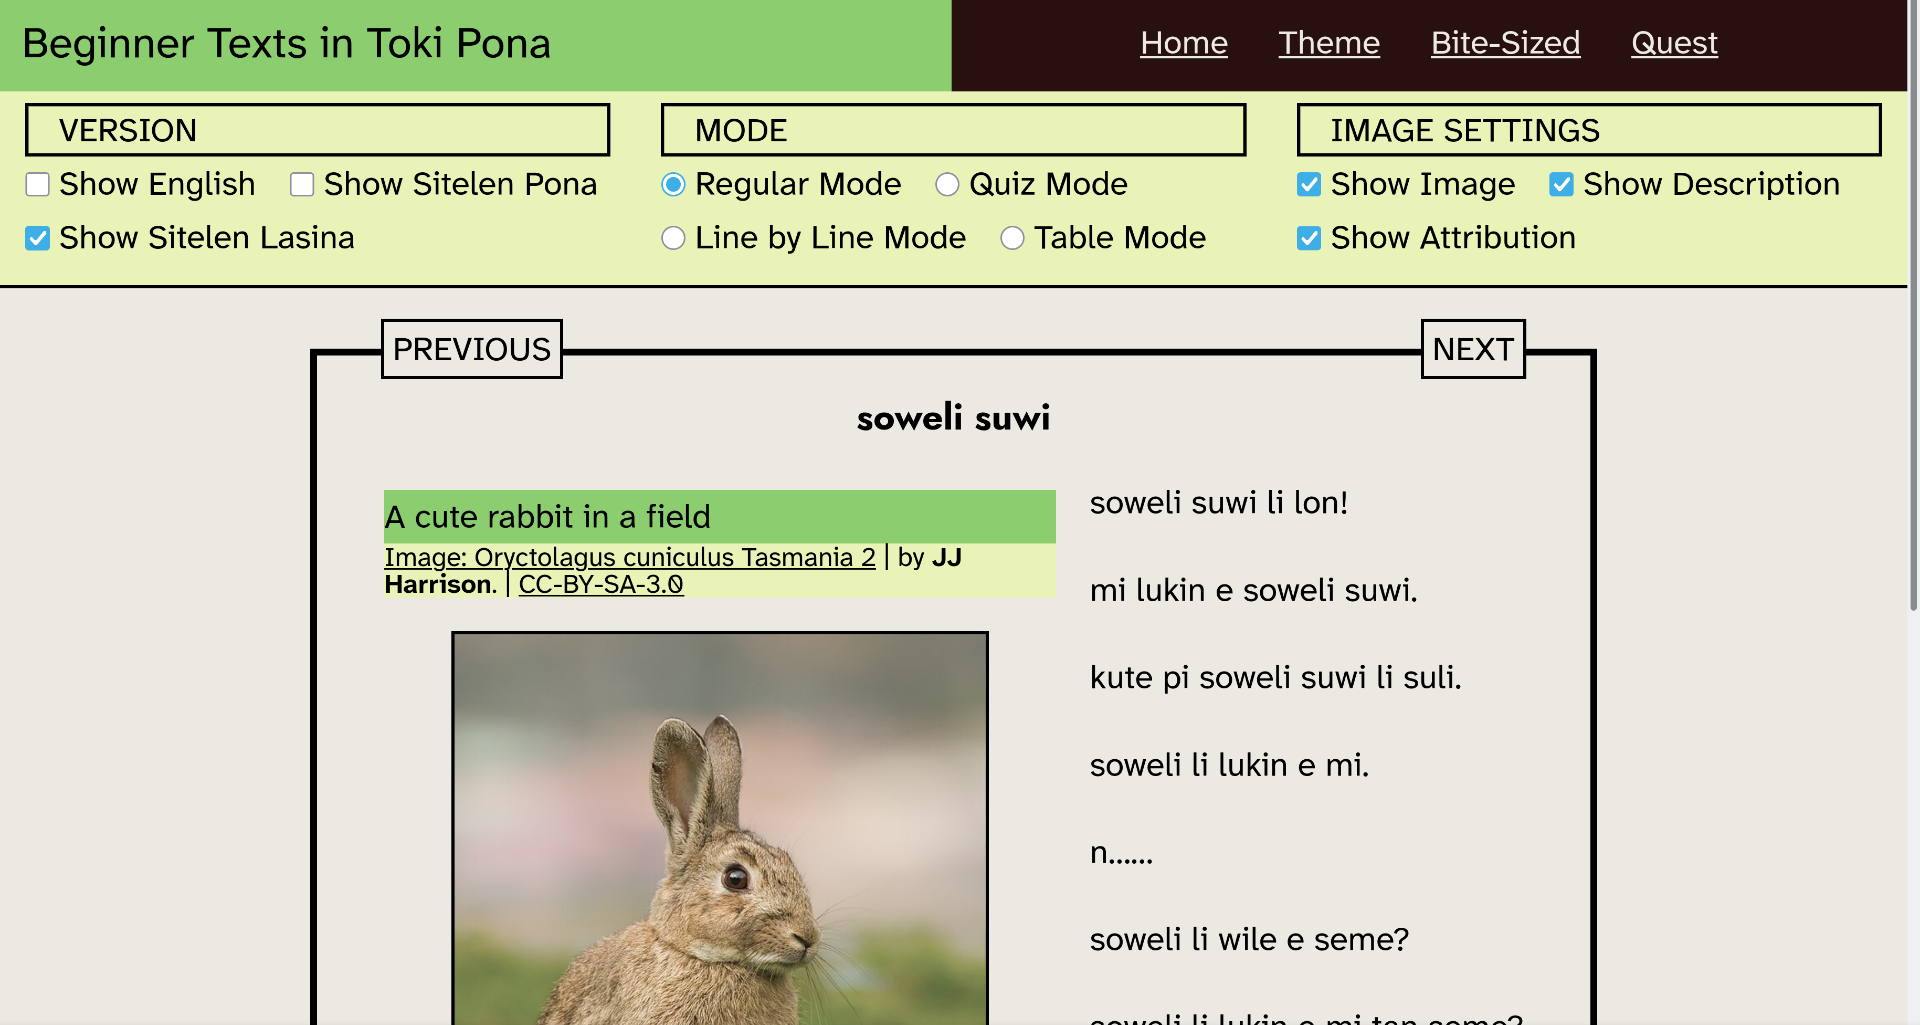Open the Oryctolagus cuniculus Tasmania 2 image link
1920x1025 pixels.
point(628,557)
